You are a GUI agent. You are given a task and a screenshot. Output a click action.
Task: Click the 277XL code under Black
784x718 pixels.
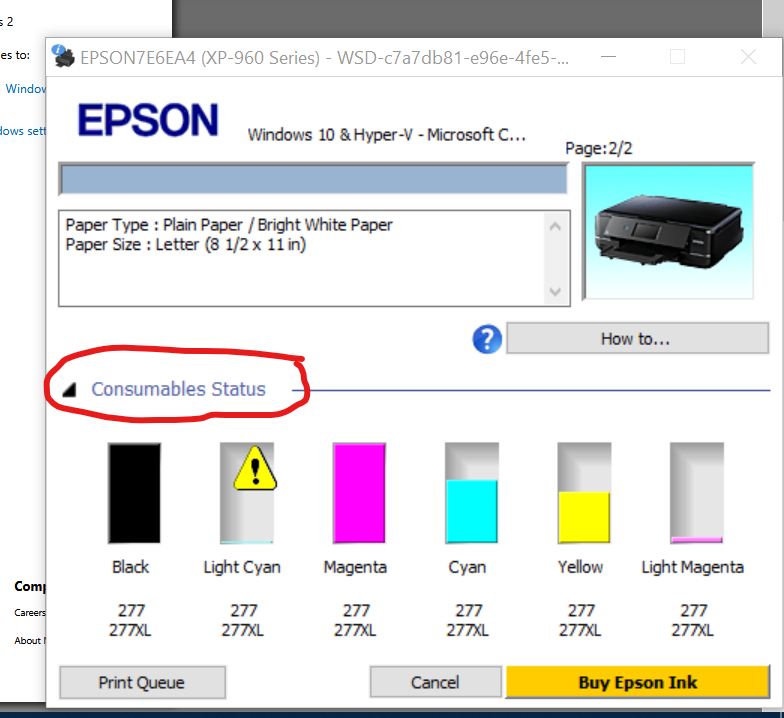click(x=130, y=630)
